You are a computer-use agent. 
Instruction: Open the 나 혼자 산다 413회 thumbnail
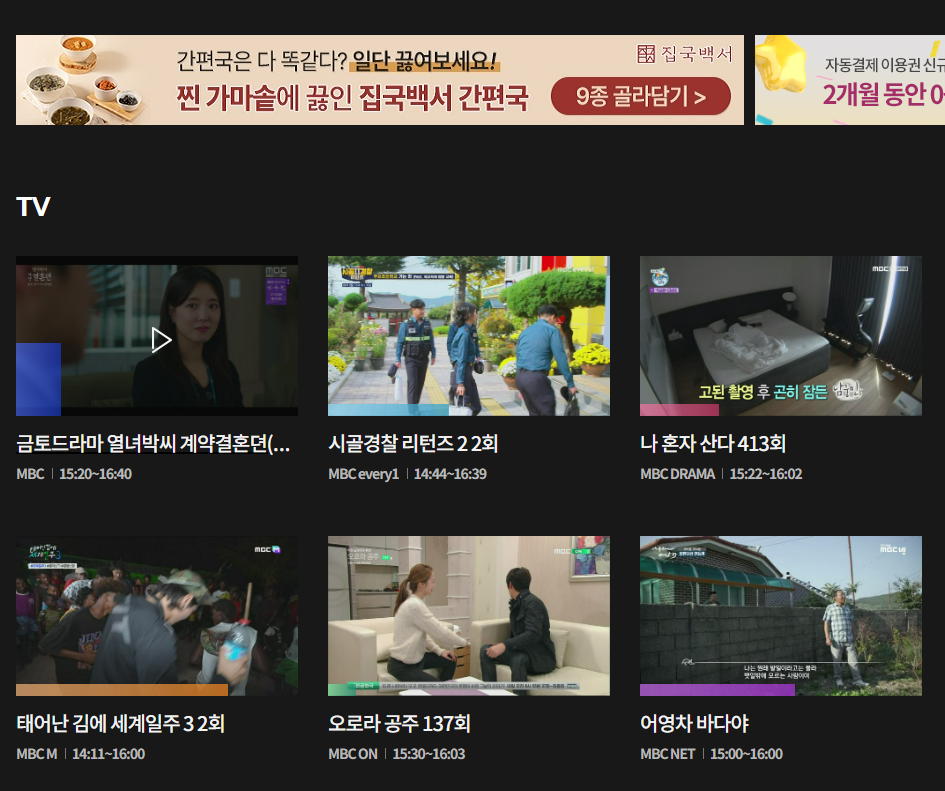(x=780, y=336)
